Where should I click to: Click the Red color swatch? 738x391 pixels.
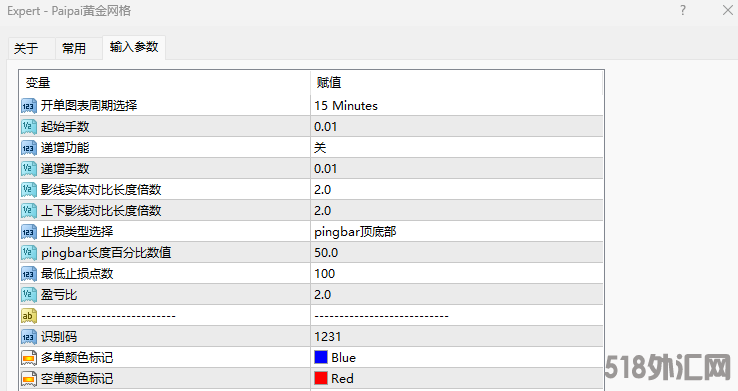[321, 378]
